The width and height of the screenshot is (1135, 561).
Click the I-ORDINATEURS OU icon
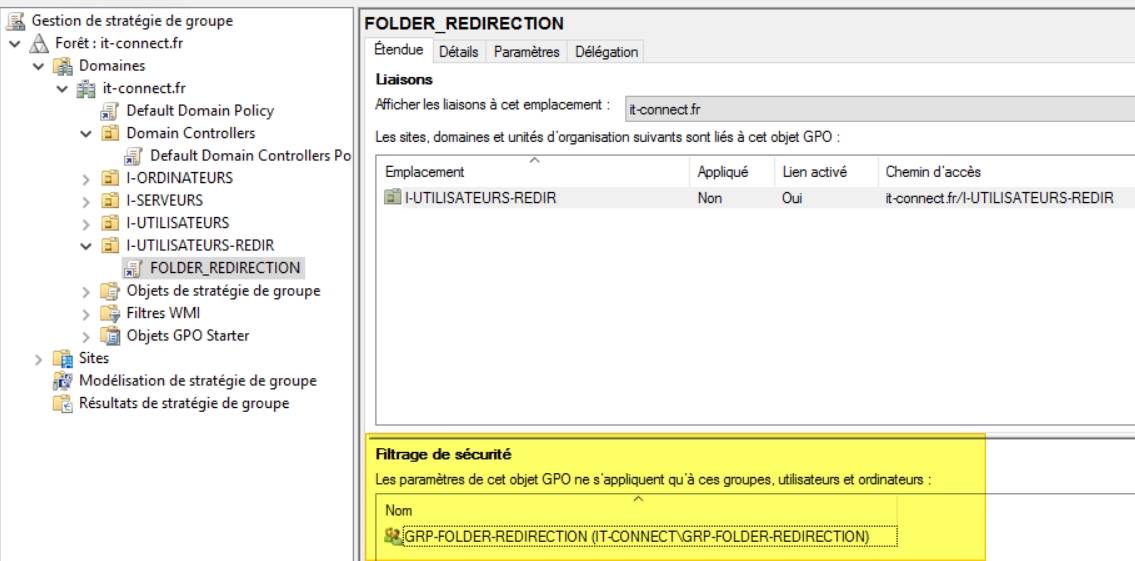[x=110, y=178]
